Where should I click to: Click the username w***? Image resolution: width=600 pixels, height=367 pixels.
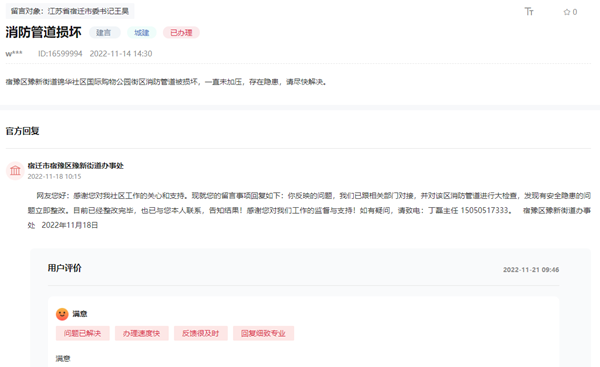click(14, 54)
